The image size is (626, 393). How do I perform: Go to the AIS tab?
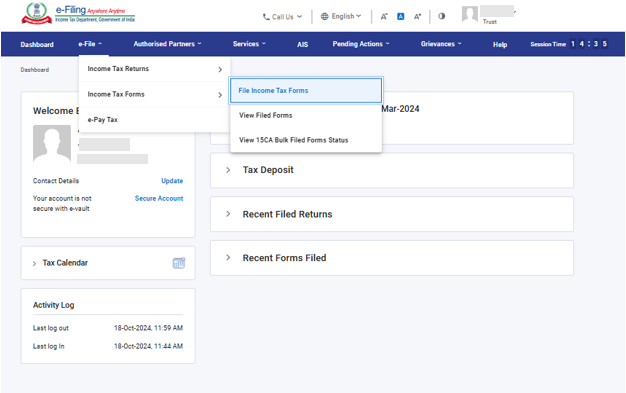coord(302,44)
